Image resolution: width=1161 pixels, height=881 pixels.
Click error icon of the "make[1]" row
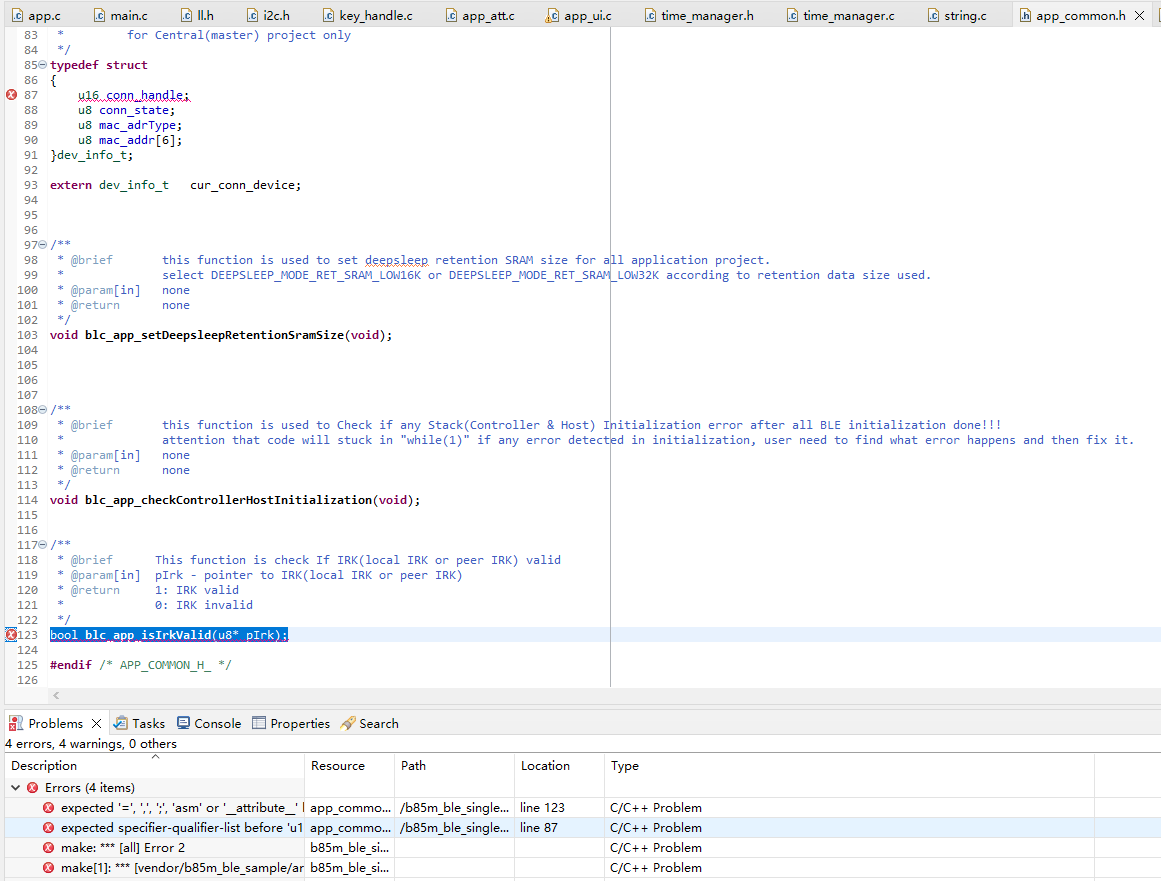48,868
